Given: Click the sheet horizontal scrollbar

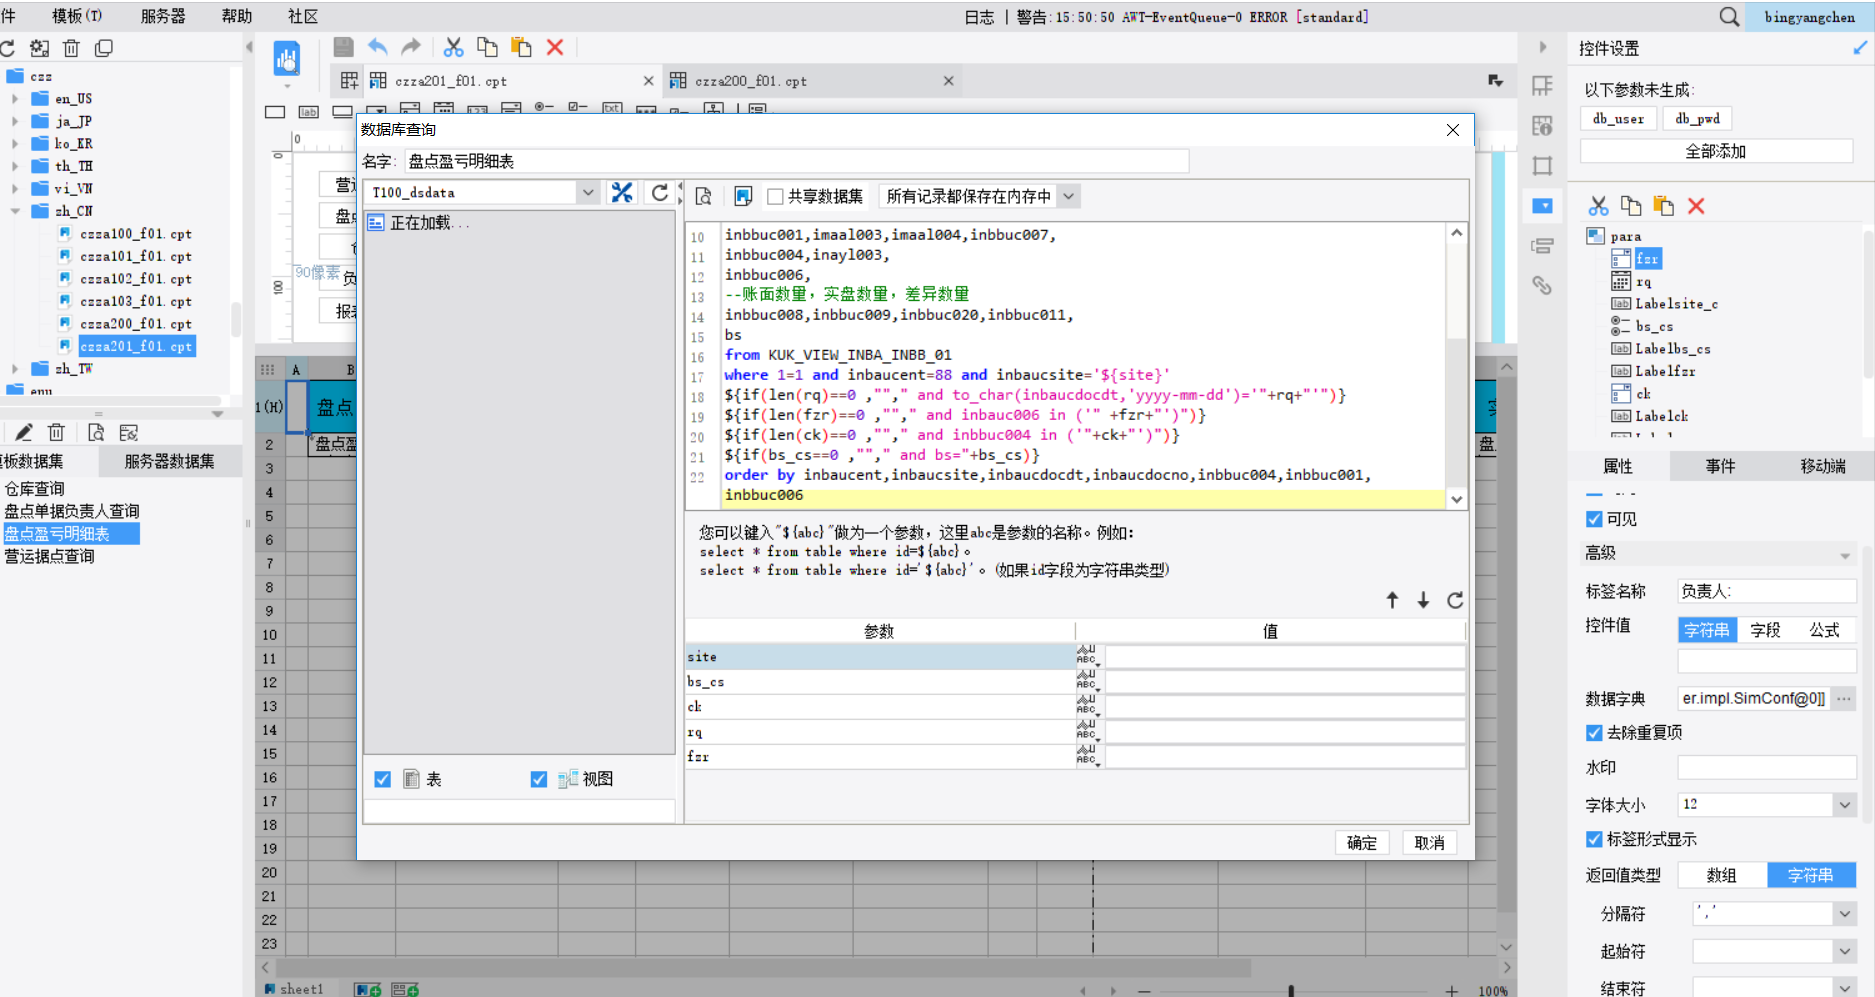Looking at the screenshot, I should tap(763, 968).
